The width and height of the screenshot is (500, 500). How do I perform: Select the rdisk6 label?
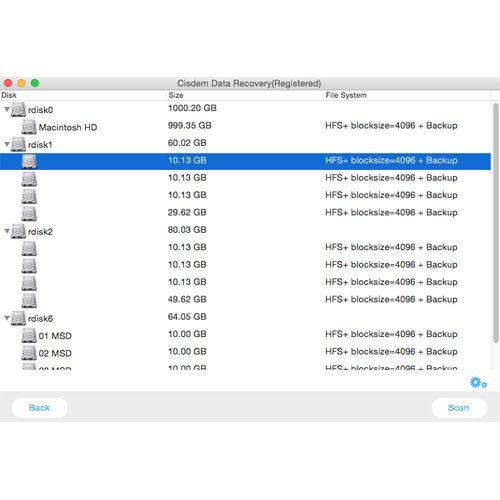click(x=40, y=318)
